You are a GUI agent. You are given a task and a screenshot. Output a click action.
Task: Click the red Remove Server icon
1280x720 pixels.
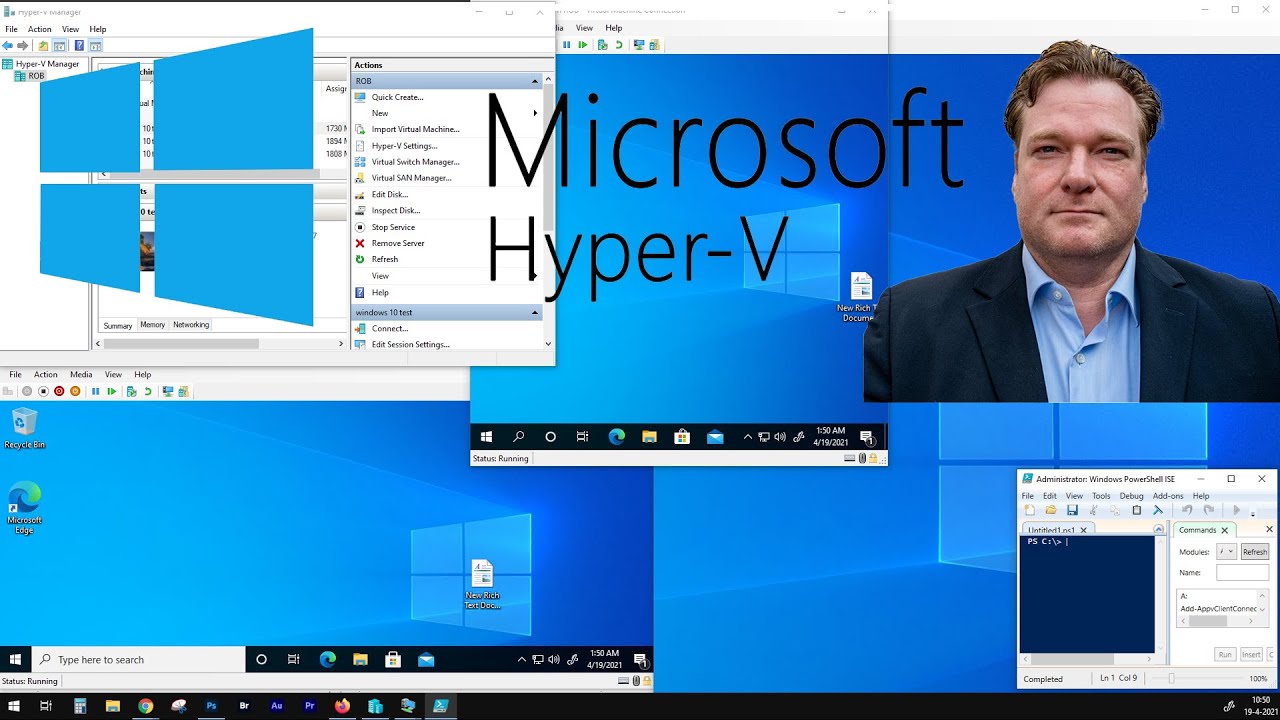pos(360,243)
